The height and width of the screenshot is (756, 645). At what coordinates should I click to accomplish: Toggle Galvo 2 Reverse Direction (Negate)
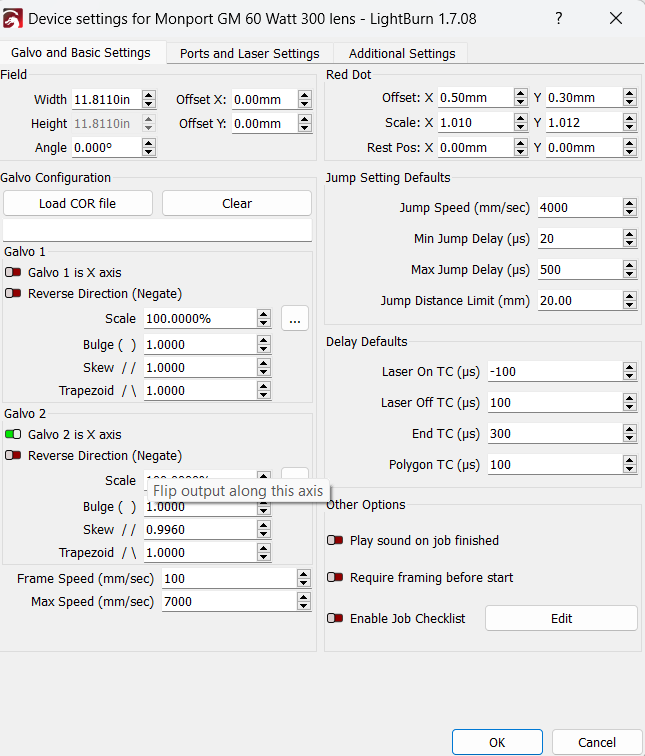(13, 456)
